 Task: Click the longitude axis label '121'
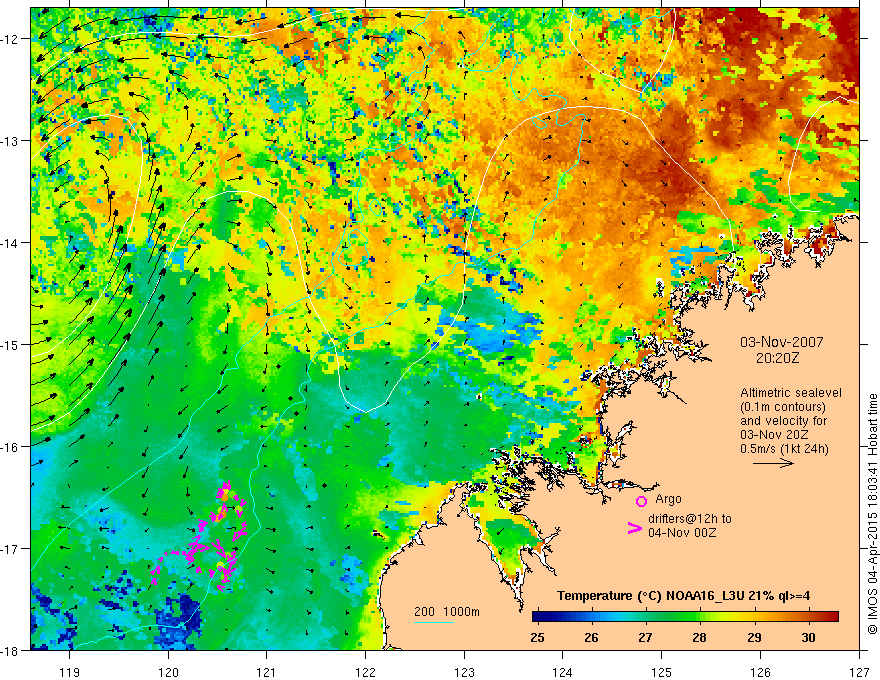tap(267, 672)
